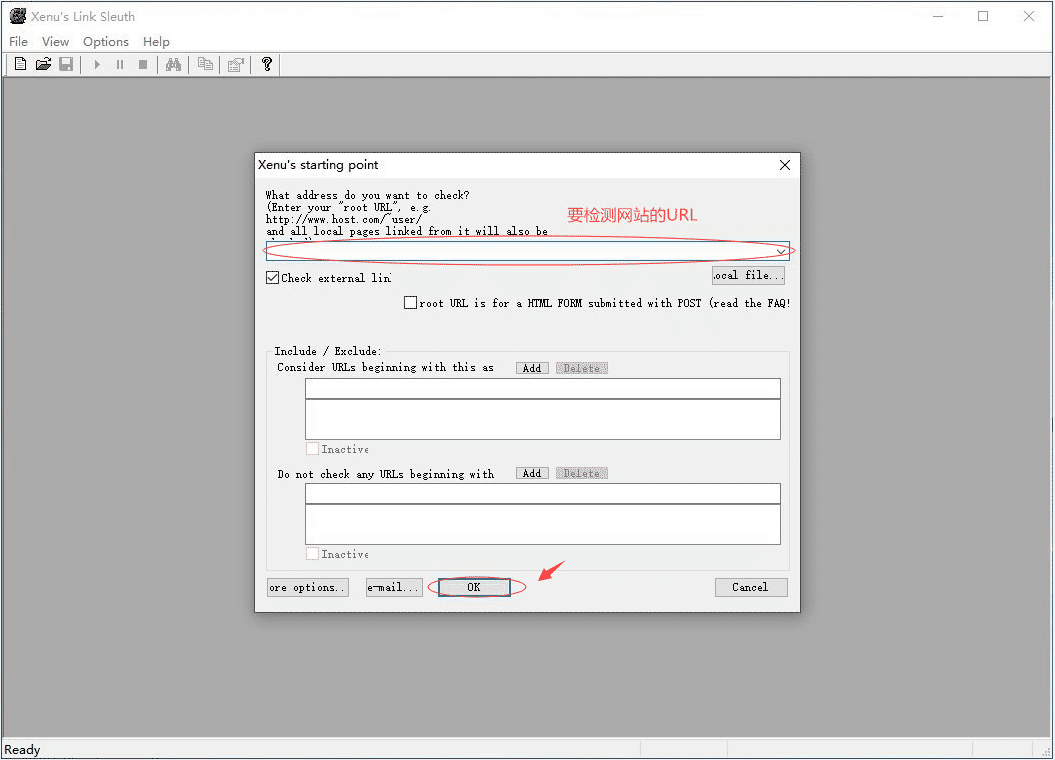This screenshot has height=760, width=1055.
Task: Click Delete next to Do not check URLs
Action: pos(582,473)
